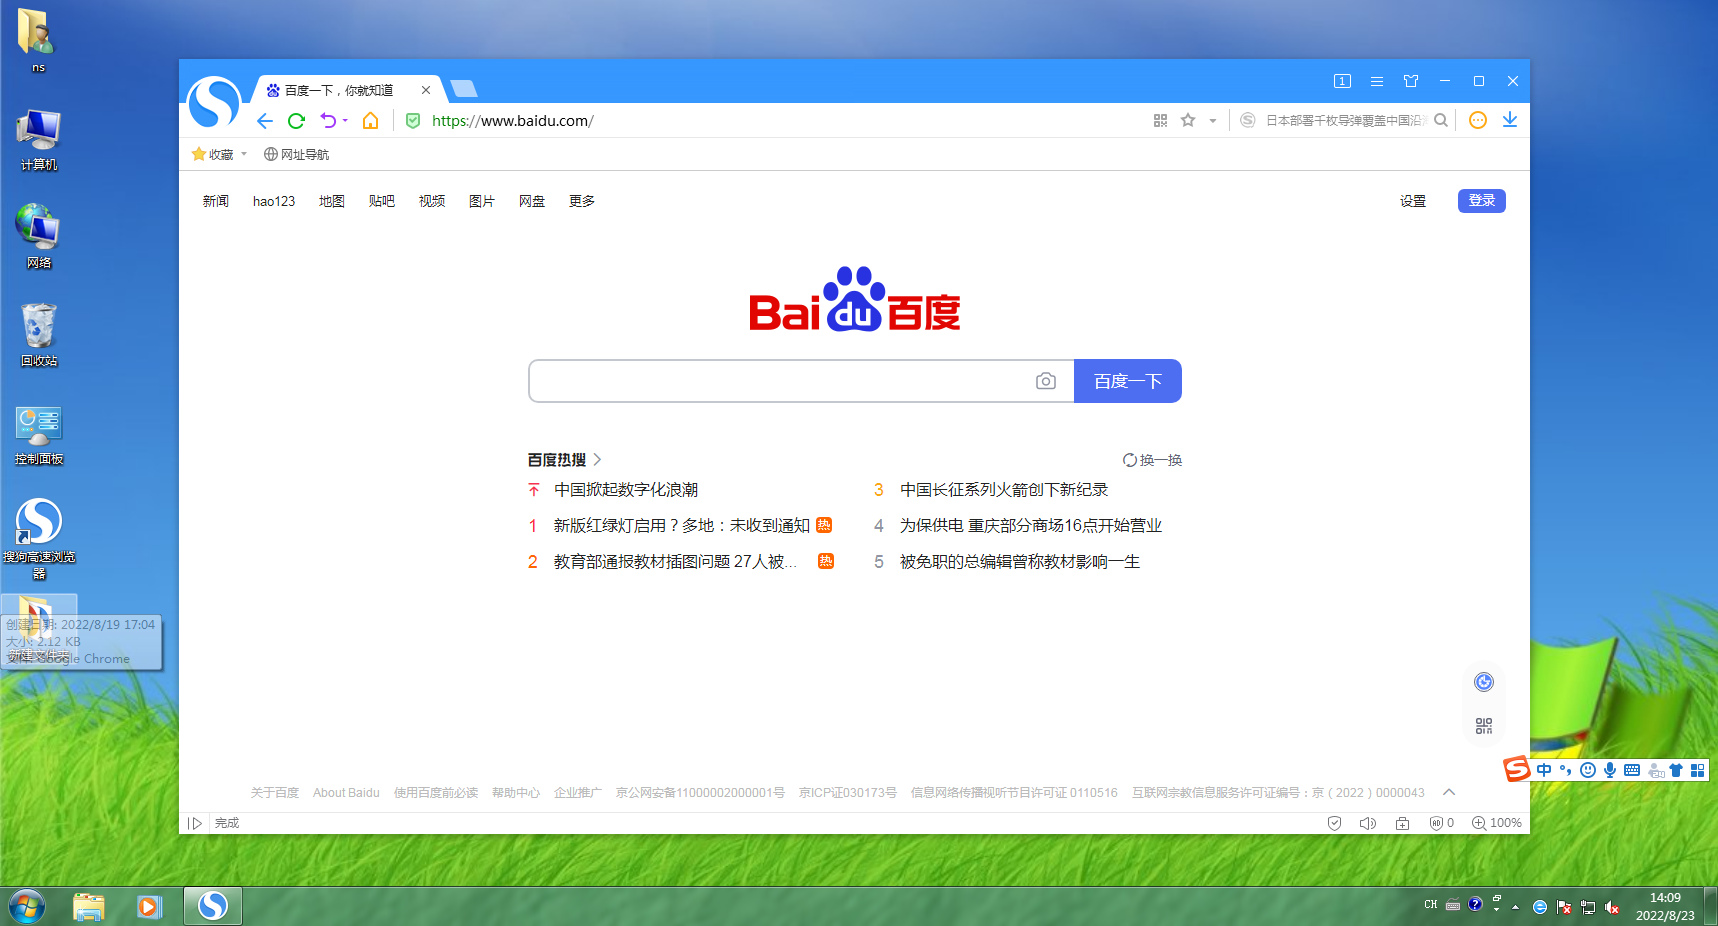Open hot search 中国长征系列火箭创下新纪录
Image resolution: width=1718 pixels, height=926 pixels.
[x=1004, y=490]
